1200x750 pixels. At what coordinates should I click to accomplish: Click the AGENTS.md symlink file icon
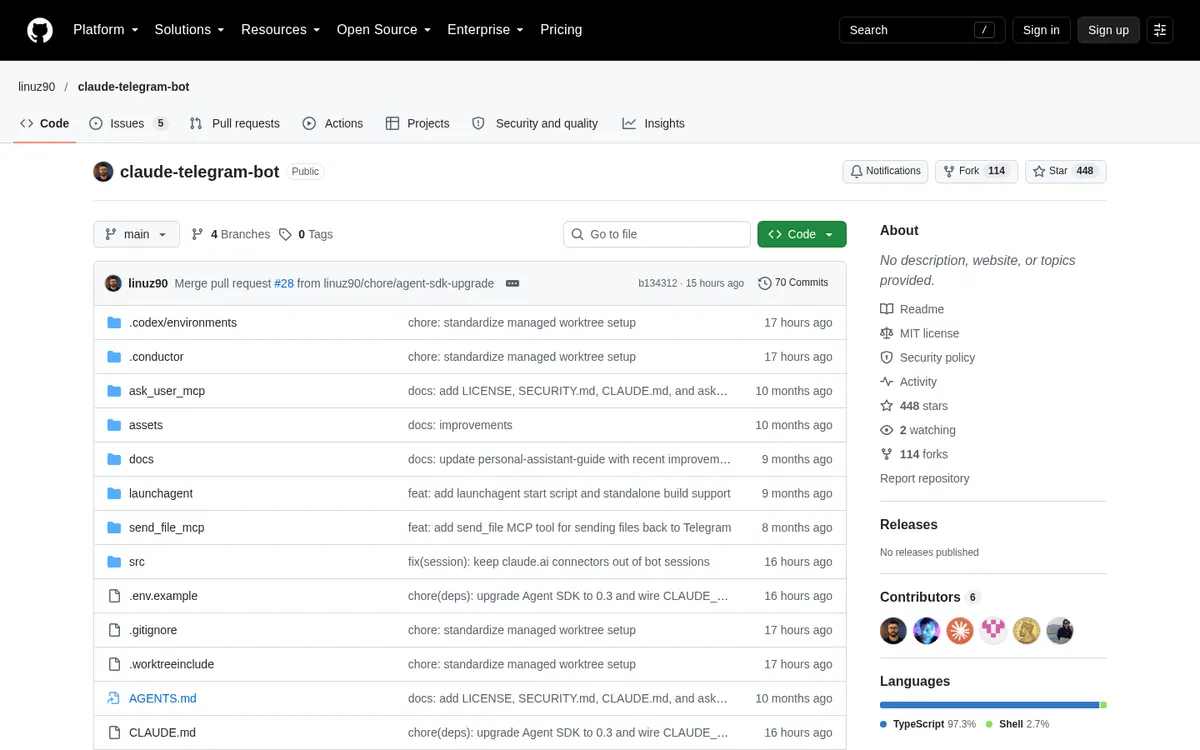(x=114, y=698)
